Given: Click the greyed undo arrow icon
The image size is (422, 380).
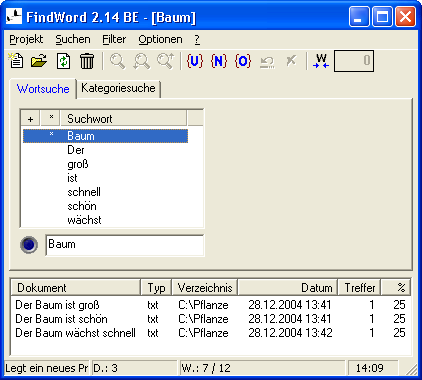Looking at the screenshot, I should pyautogui.click(x=267, y=62).
